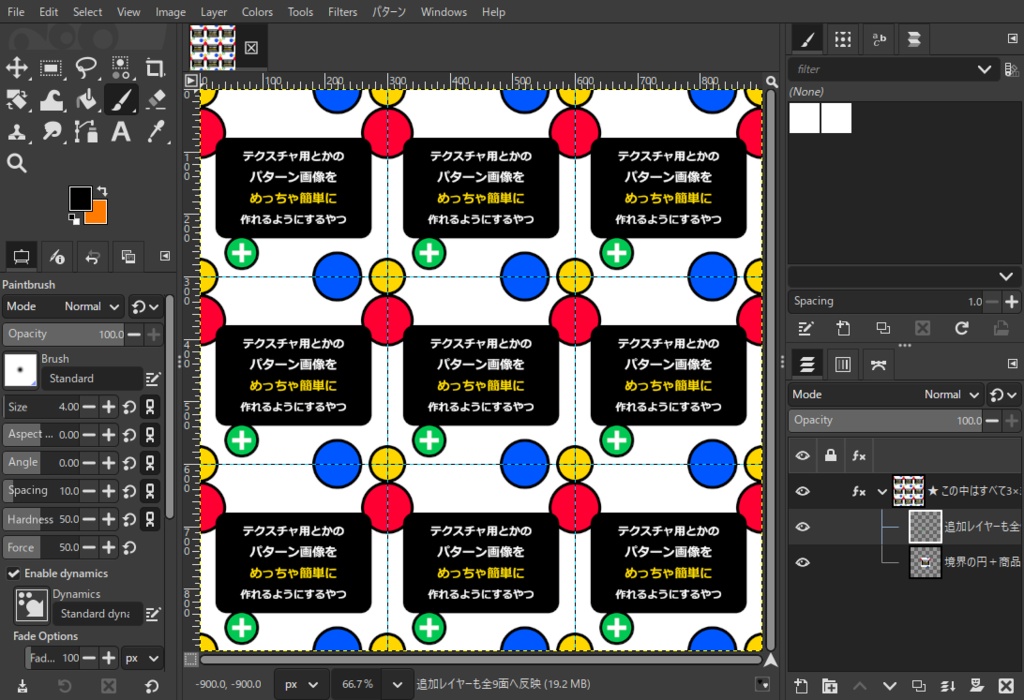Duplicate the selected layer

918,686
